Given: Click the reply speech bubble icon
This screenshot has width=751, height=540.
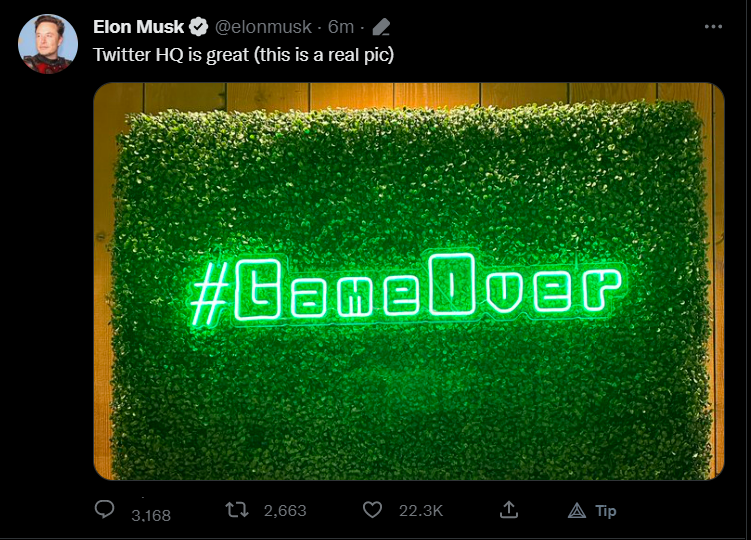Looking at the screenshot, I should tap(105, 510).
